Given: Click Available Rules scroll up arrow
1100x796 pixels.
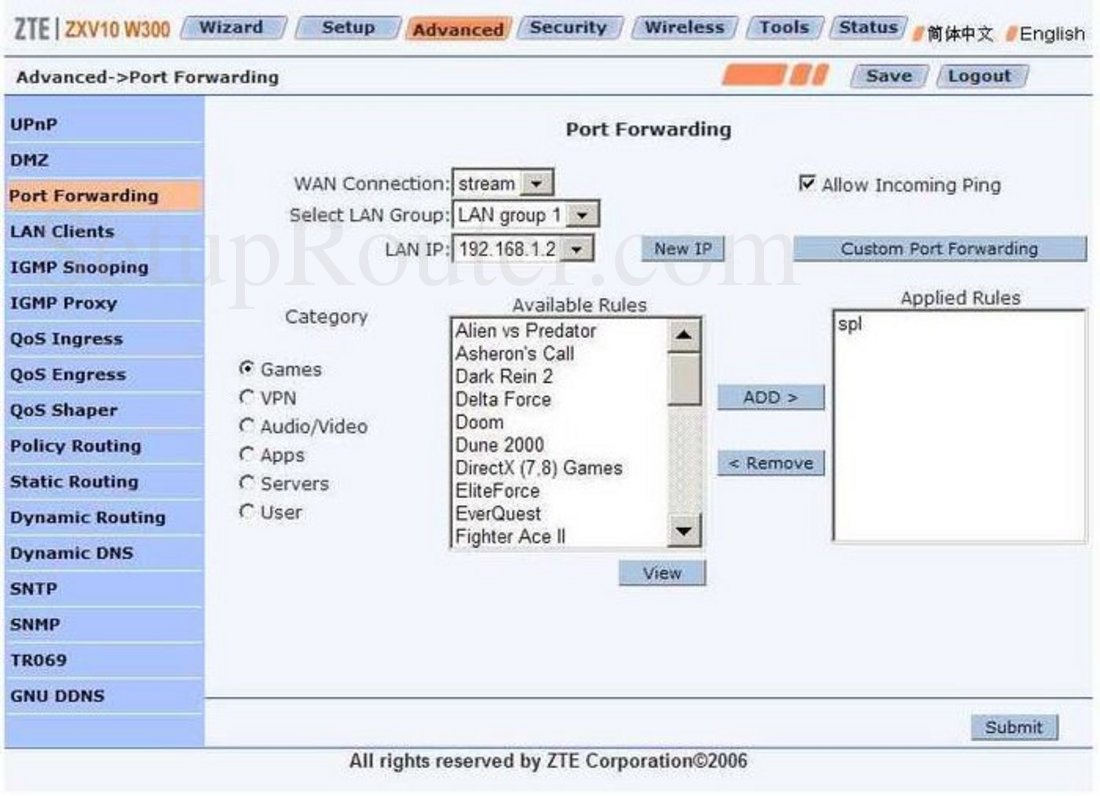Looking at the screenshot, I should (684, 336).
